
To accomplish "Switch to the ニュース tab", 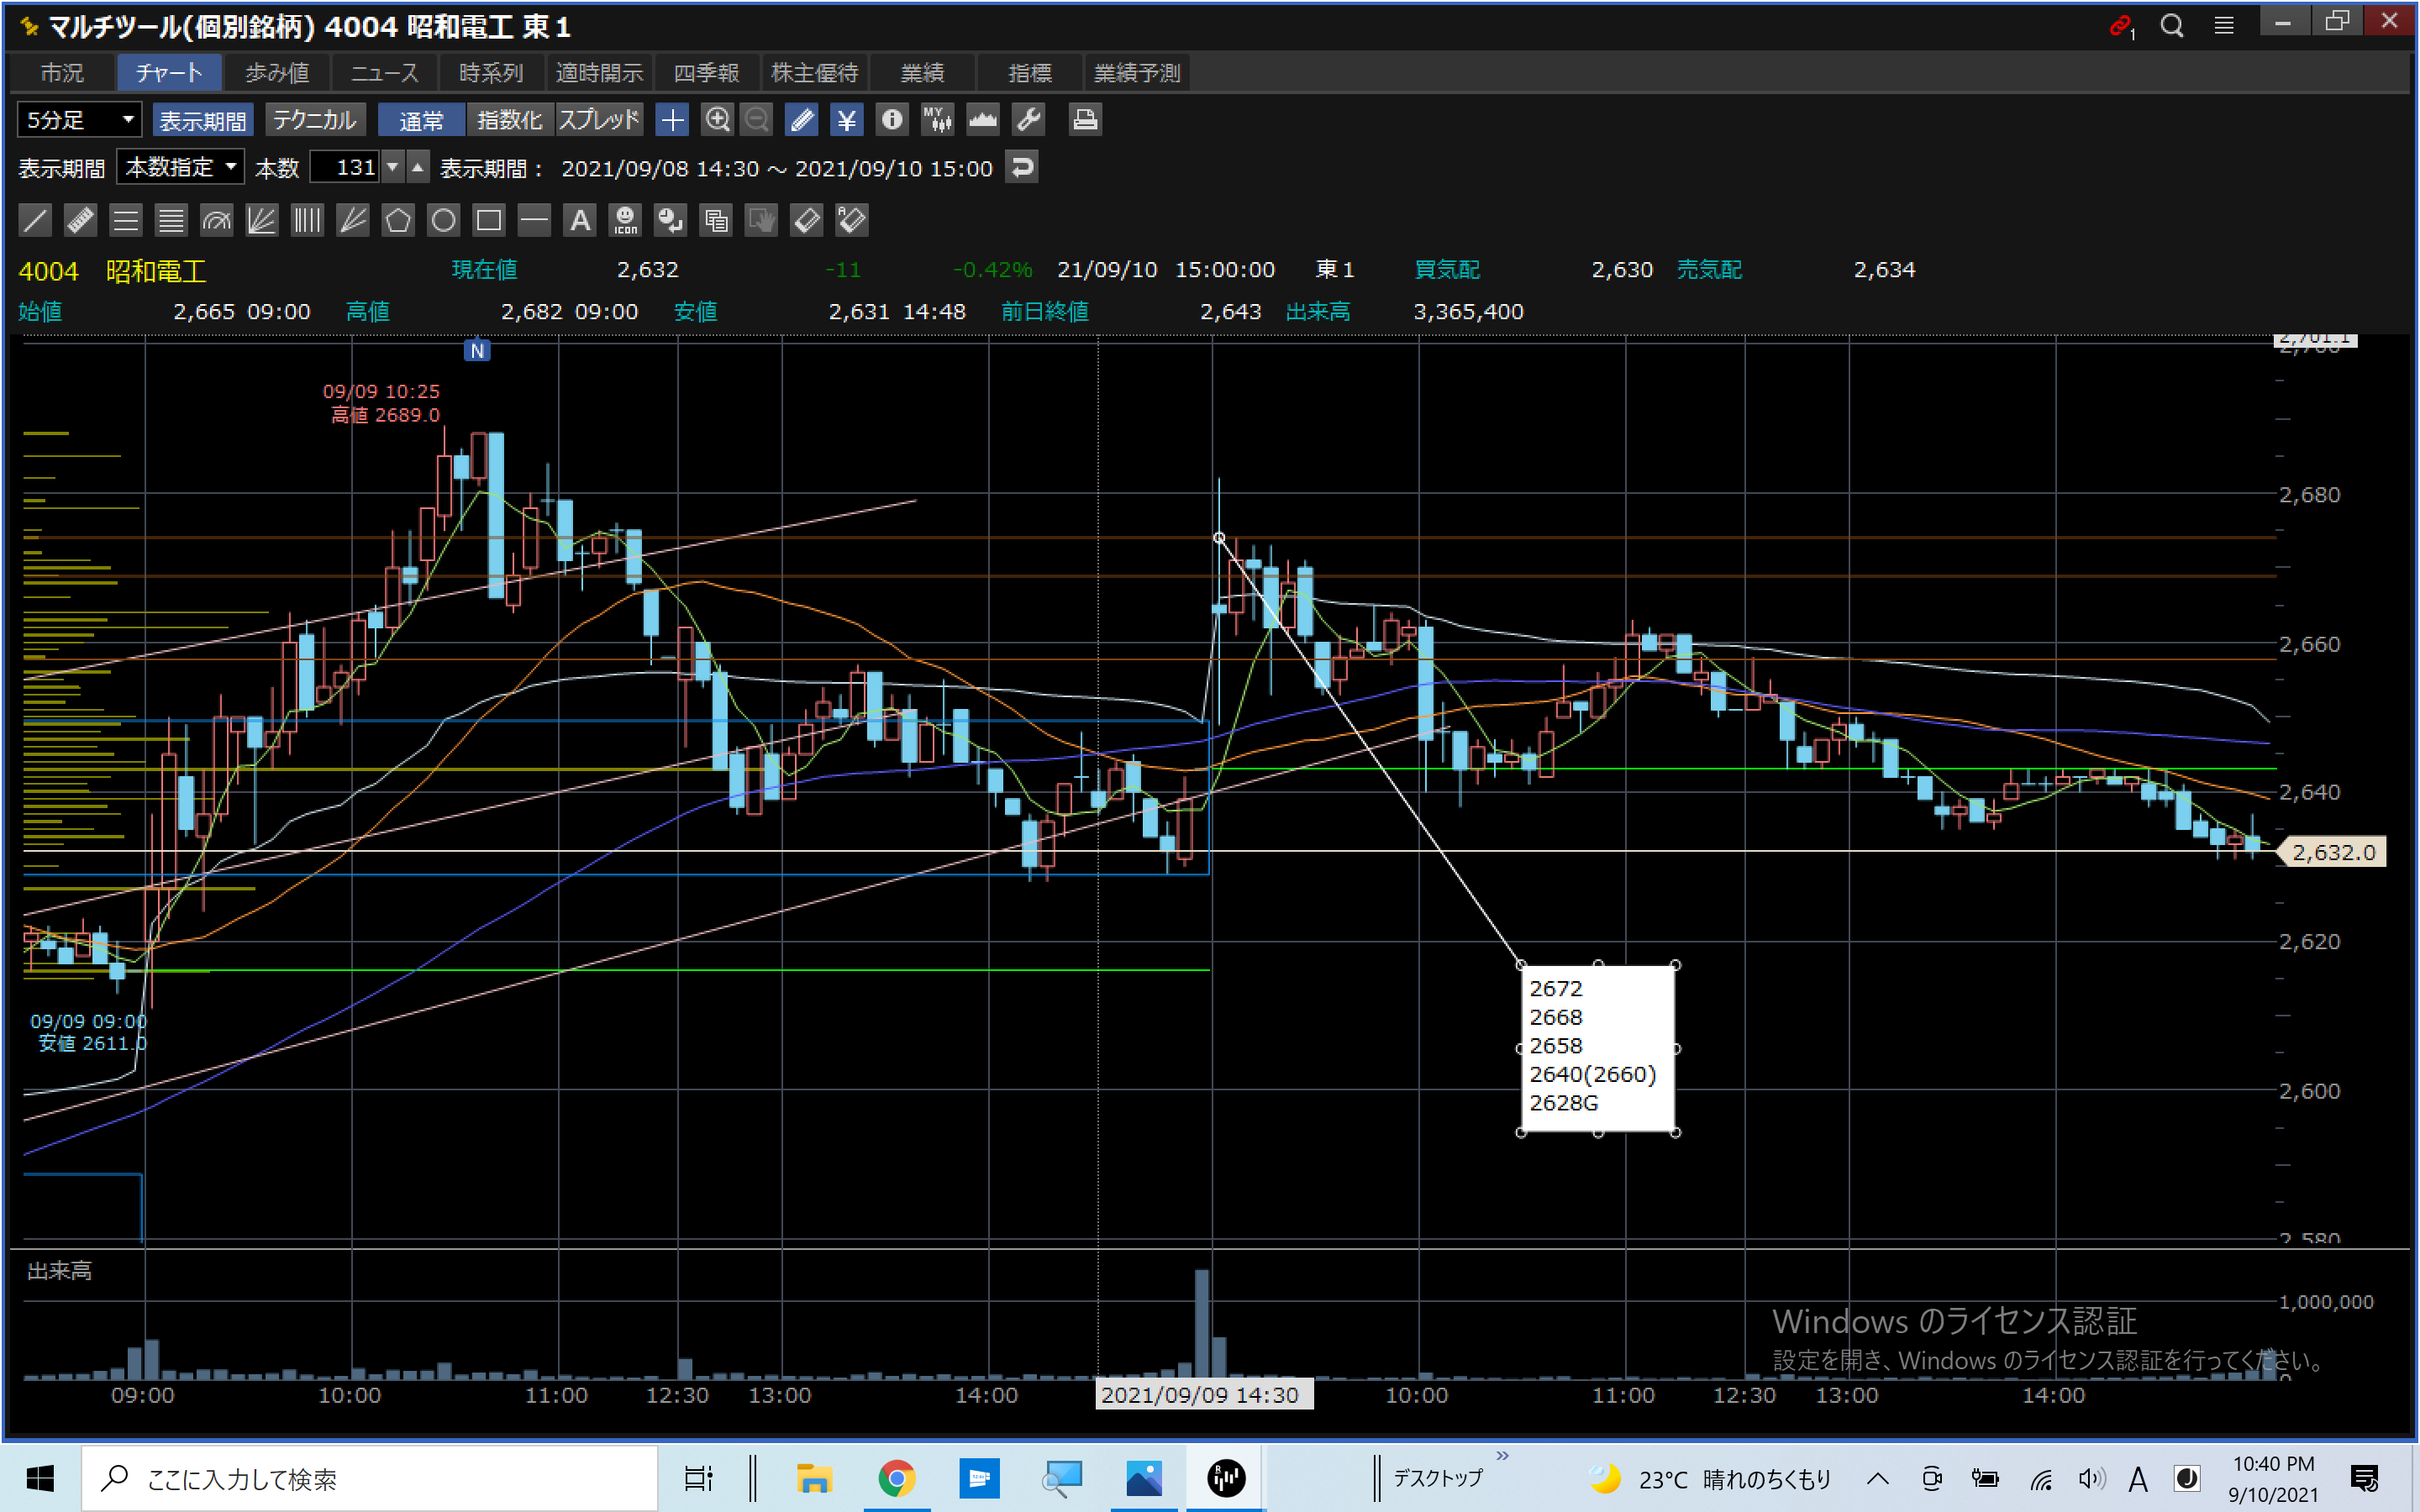I will pos(384,73).
